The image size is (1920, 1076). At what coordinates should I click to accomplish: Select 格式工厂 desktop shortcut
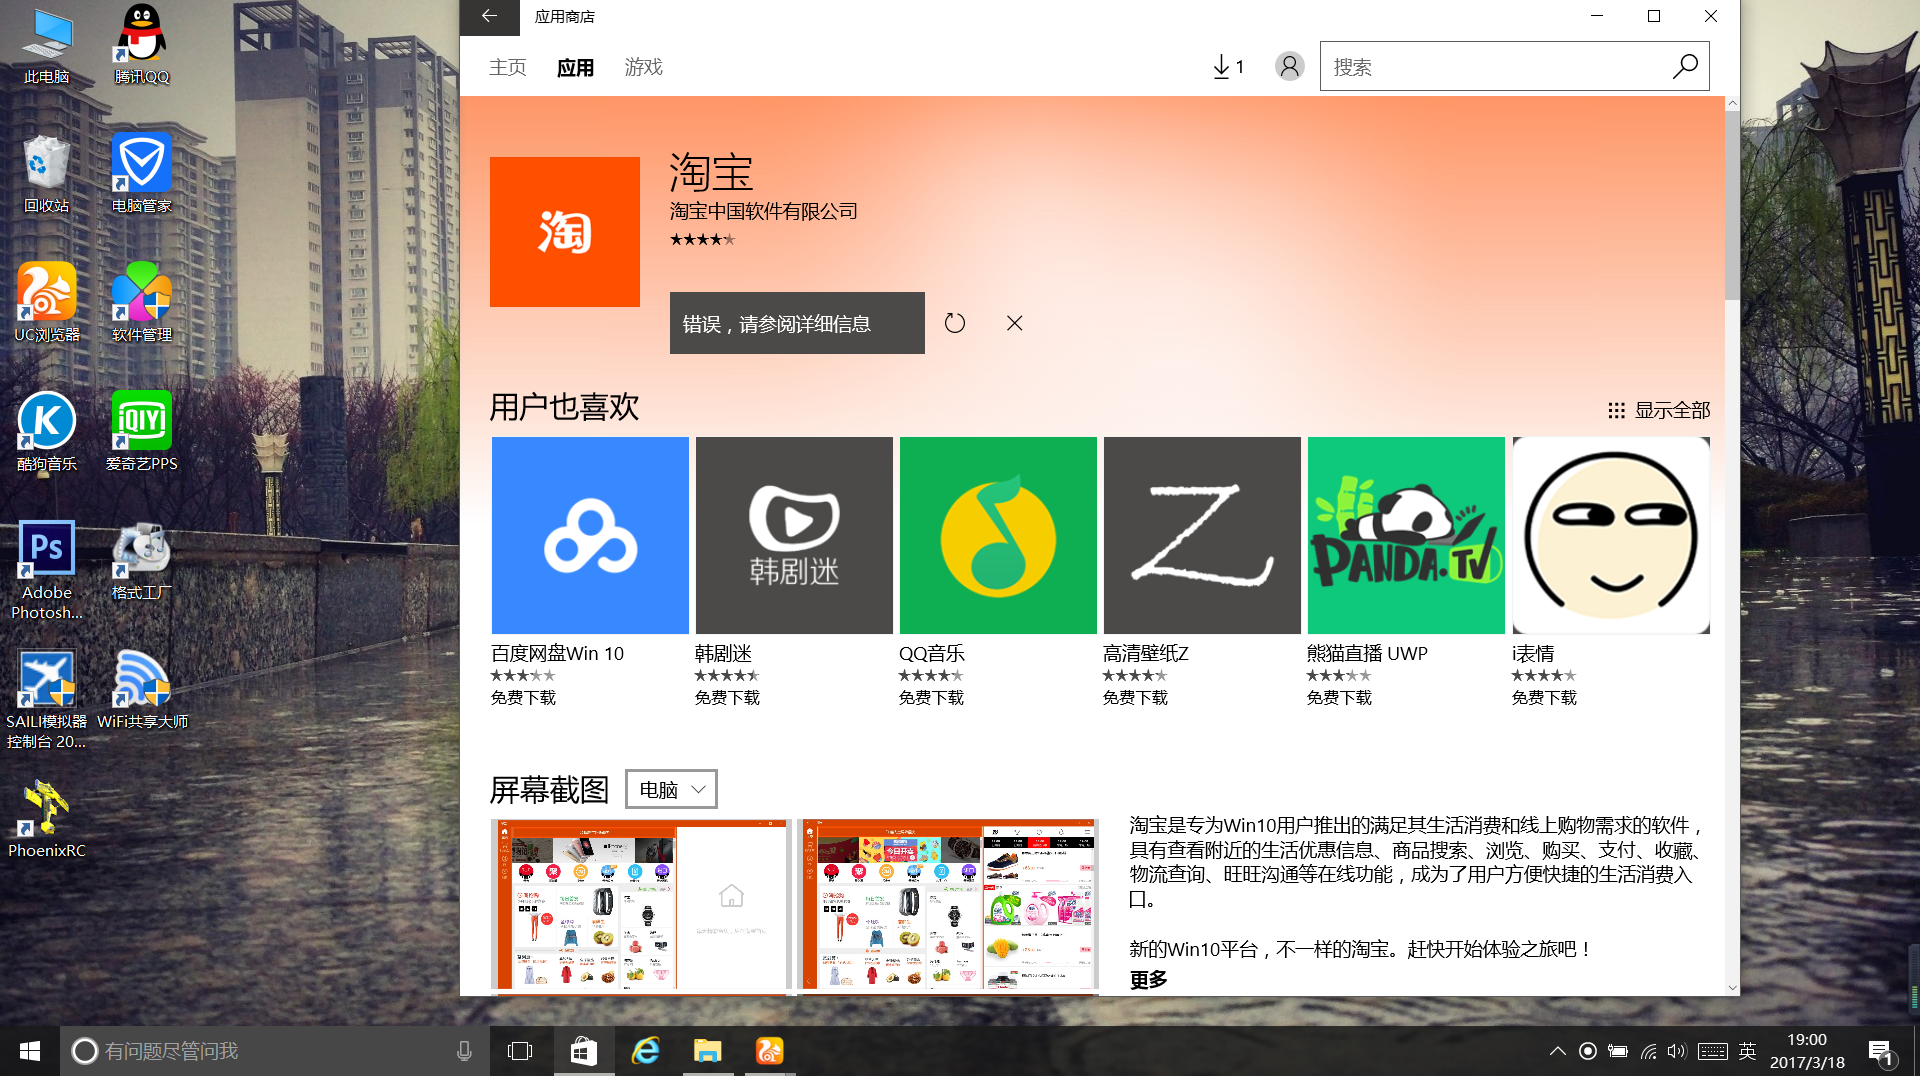tap(141, 561)
